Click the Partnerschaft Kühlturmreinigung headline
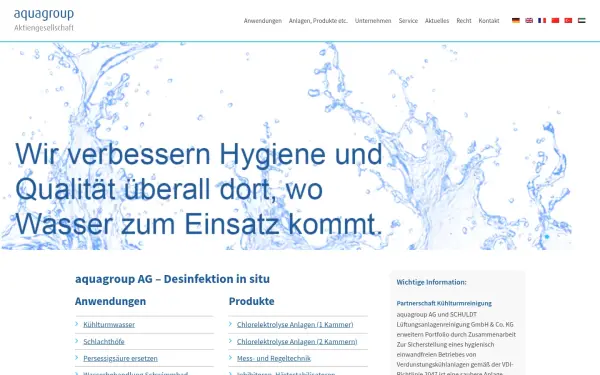The height and width of the screenshot is (375, 600). point(444,303)
